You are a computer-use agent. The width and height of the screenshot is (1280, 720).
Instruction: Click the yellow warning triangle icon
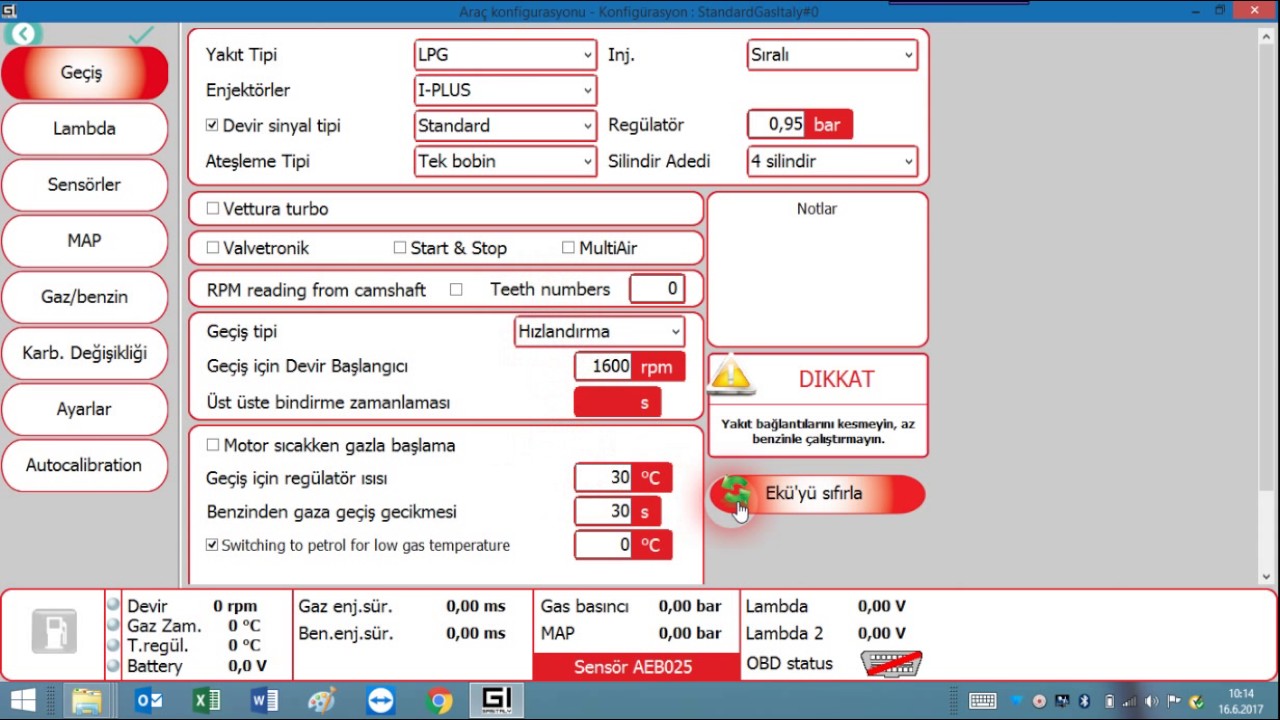(x=731, y=376)
